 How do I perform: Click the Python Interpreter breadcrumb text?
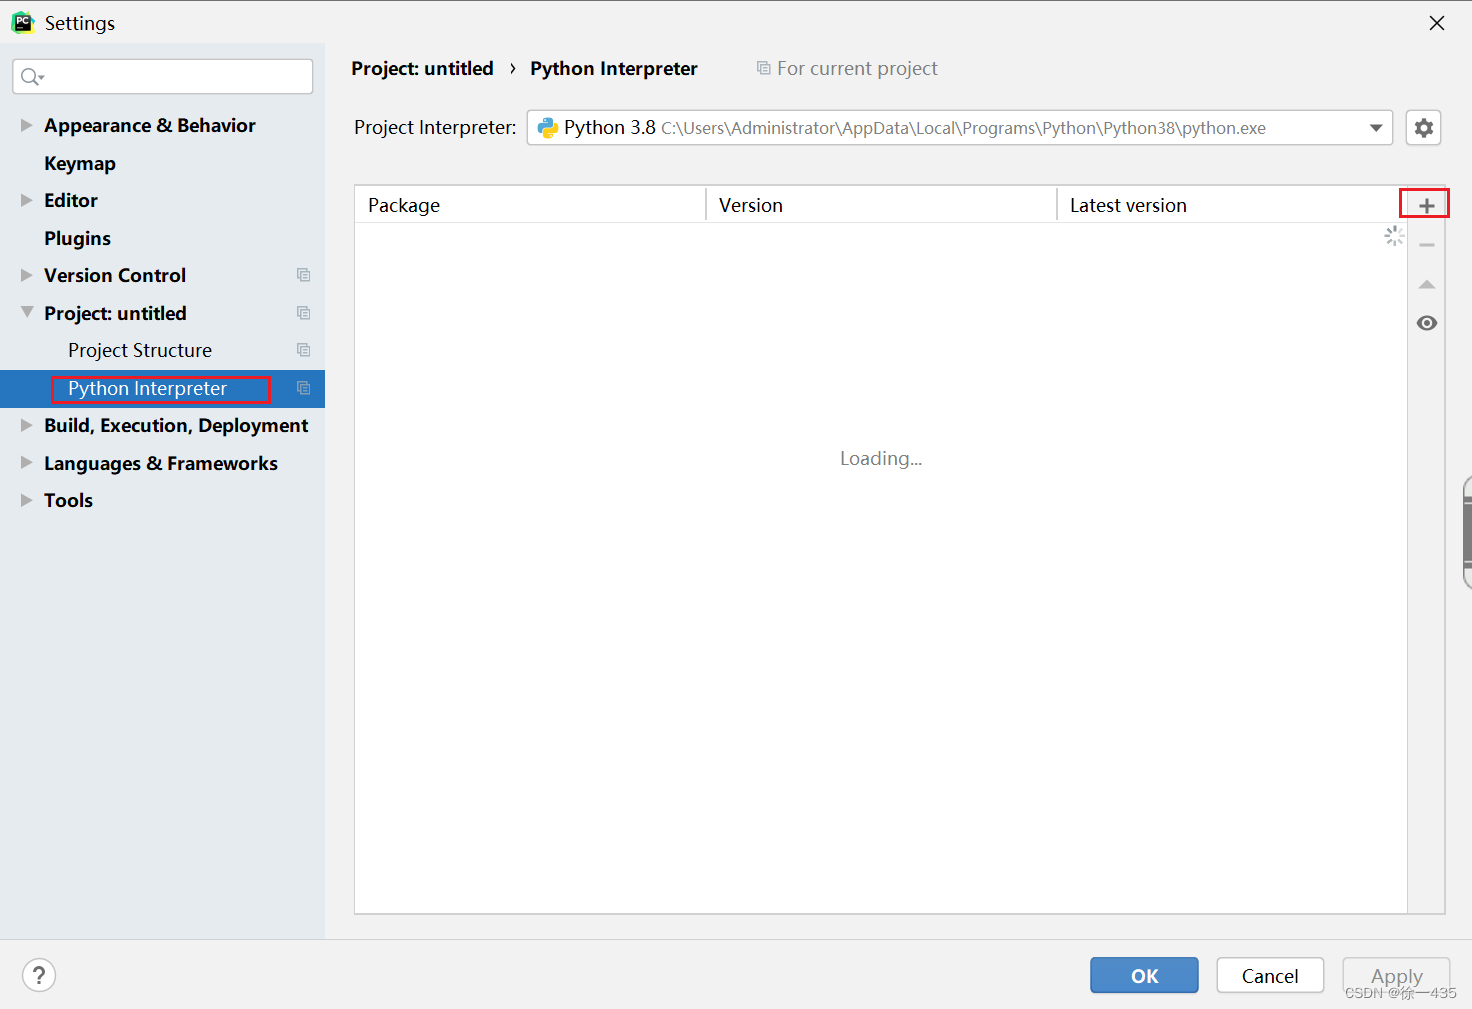click(x=614, y=68)
